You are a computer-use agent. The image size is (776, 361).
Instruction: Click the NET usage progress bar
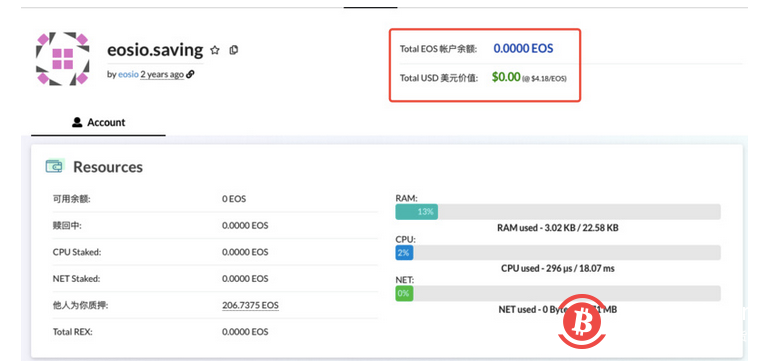pos(558,293)
